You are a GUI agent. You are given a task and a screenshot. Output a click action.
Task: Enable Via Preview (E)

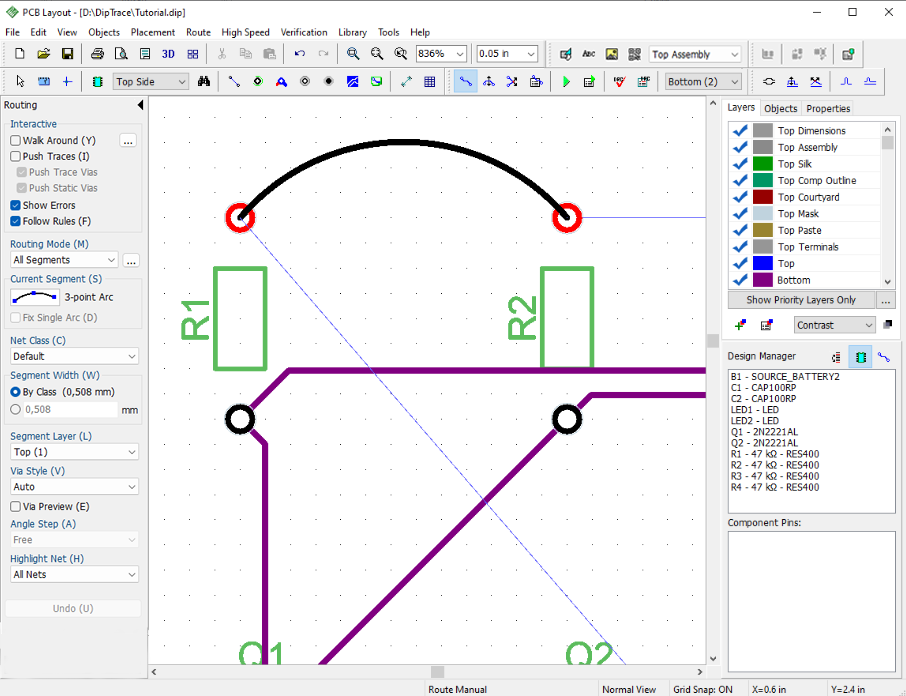(16, 507)
